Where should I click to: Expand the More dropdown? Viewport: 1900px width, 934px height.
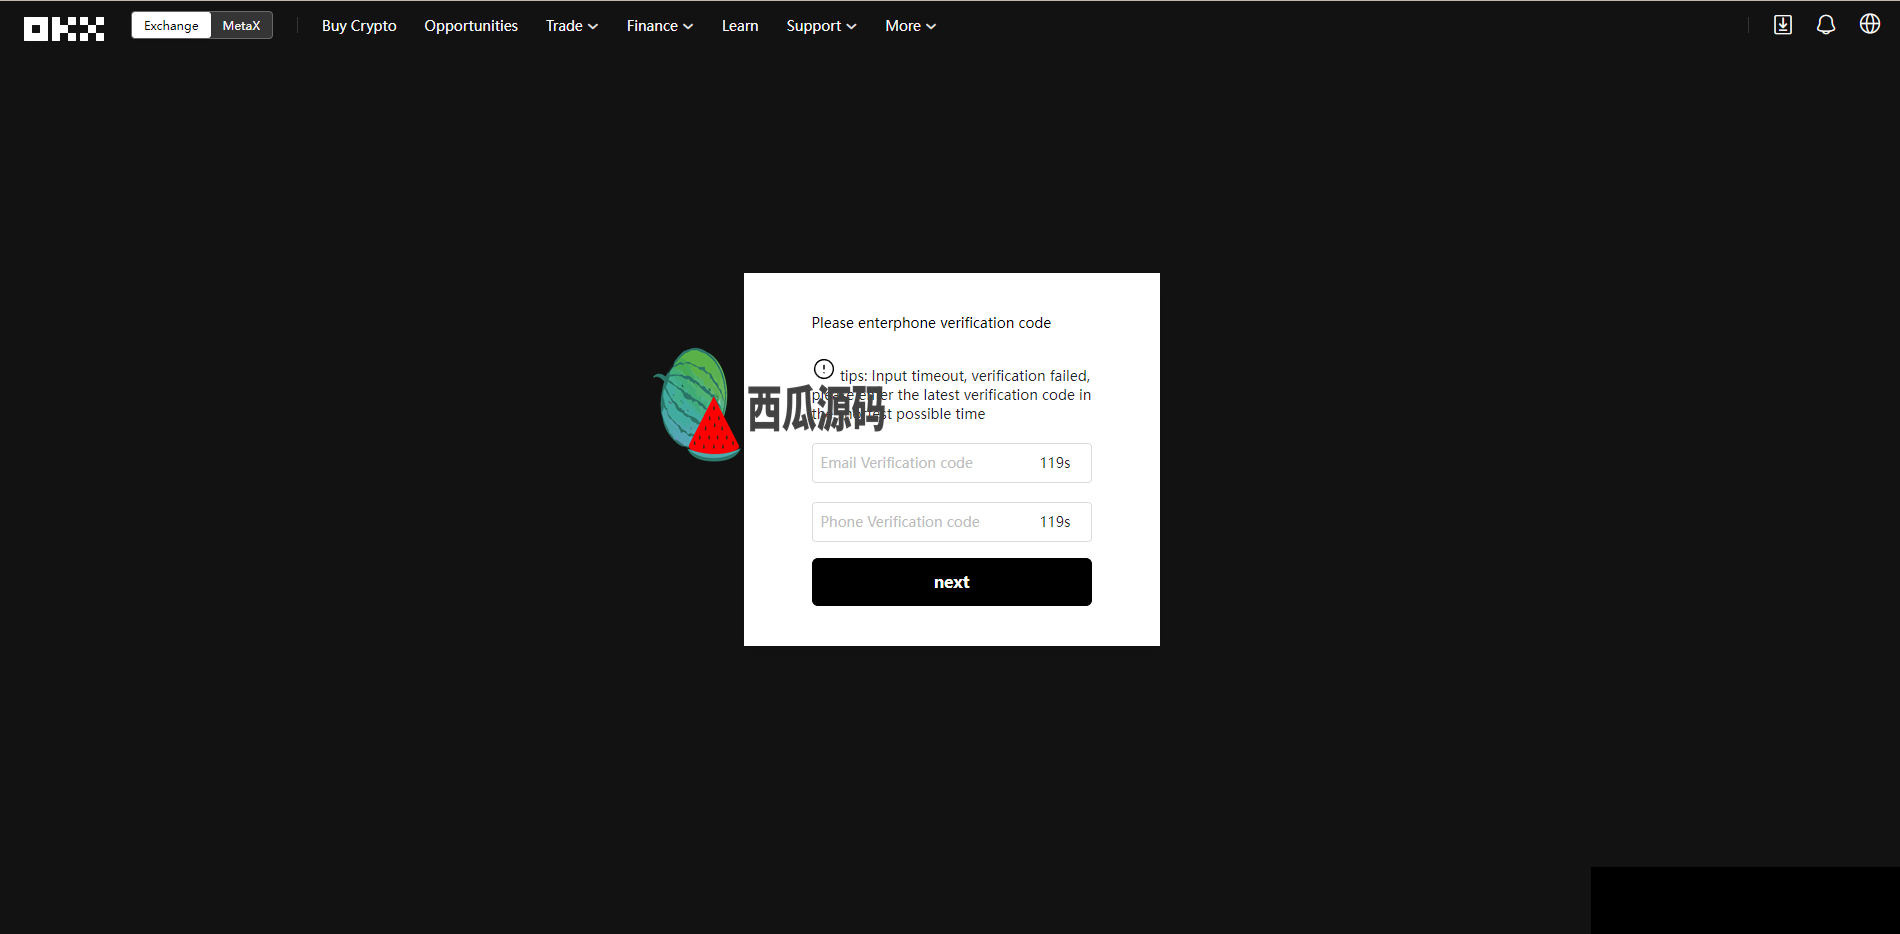click(909, 26)
